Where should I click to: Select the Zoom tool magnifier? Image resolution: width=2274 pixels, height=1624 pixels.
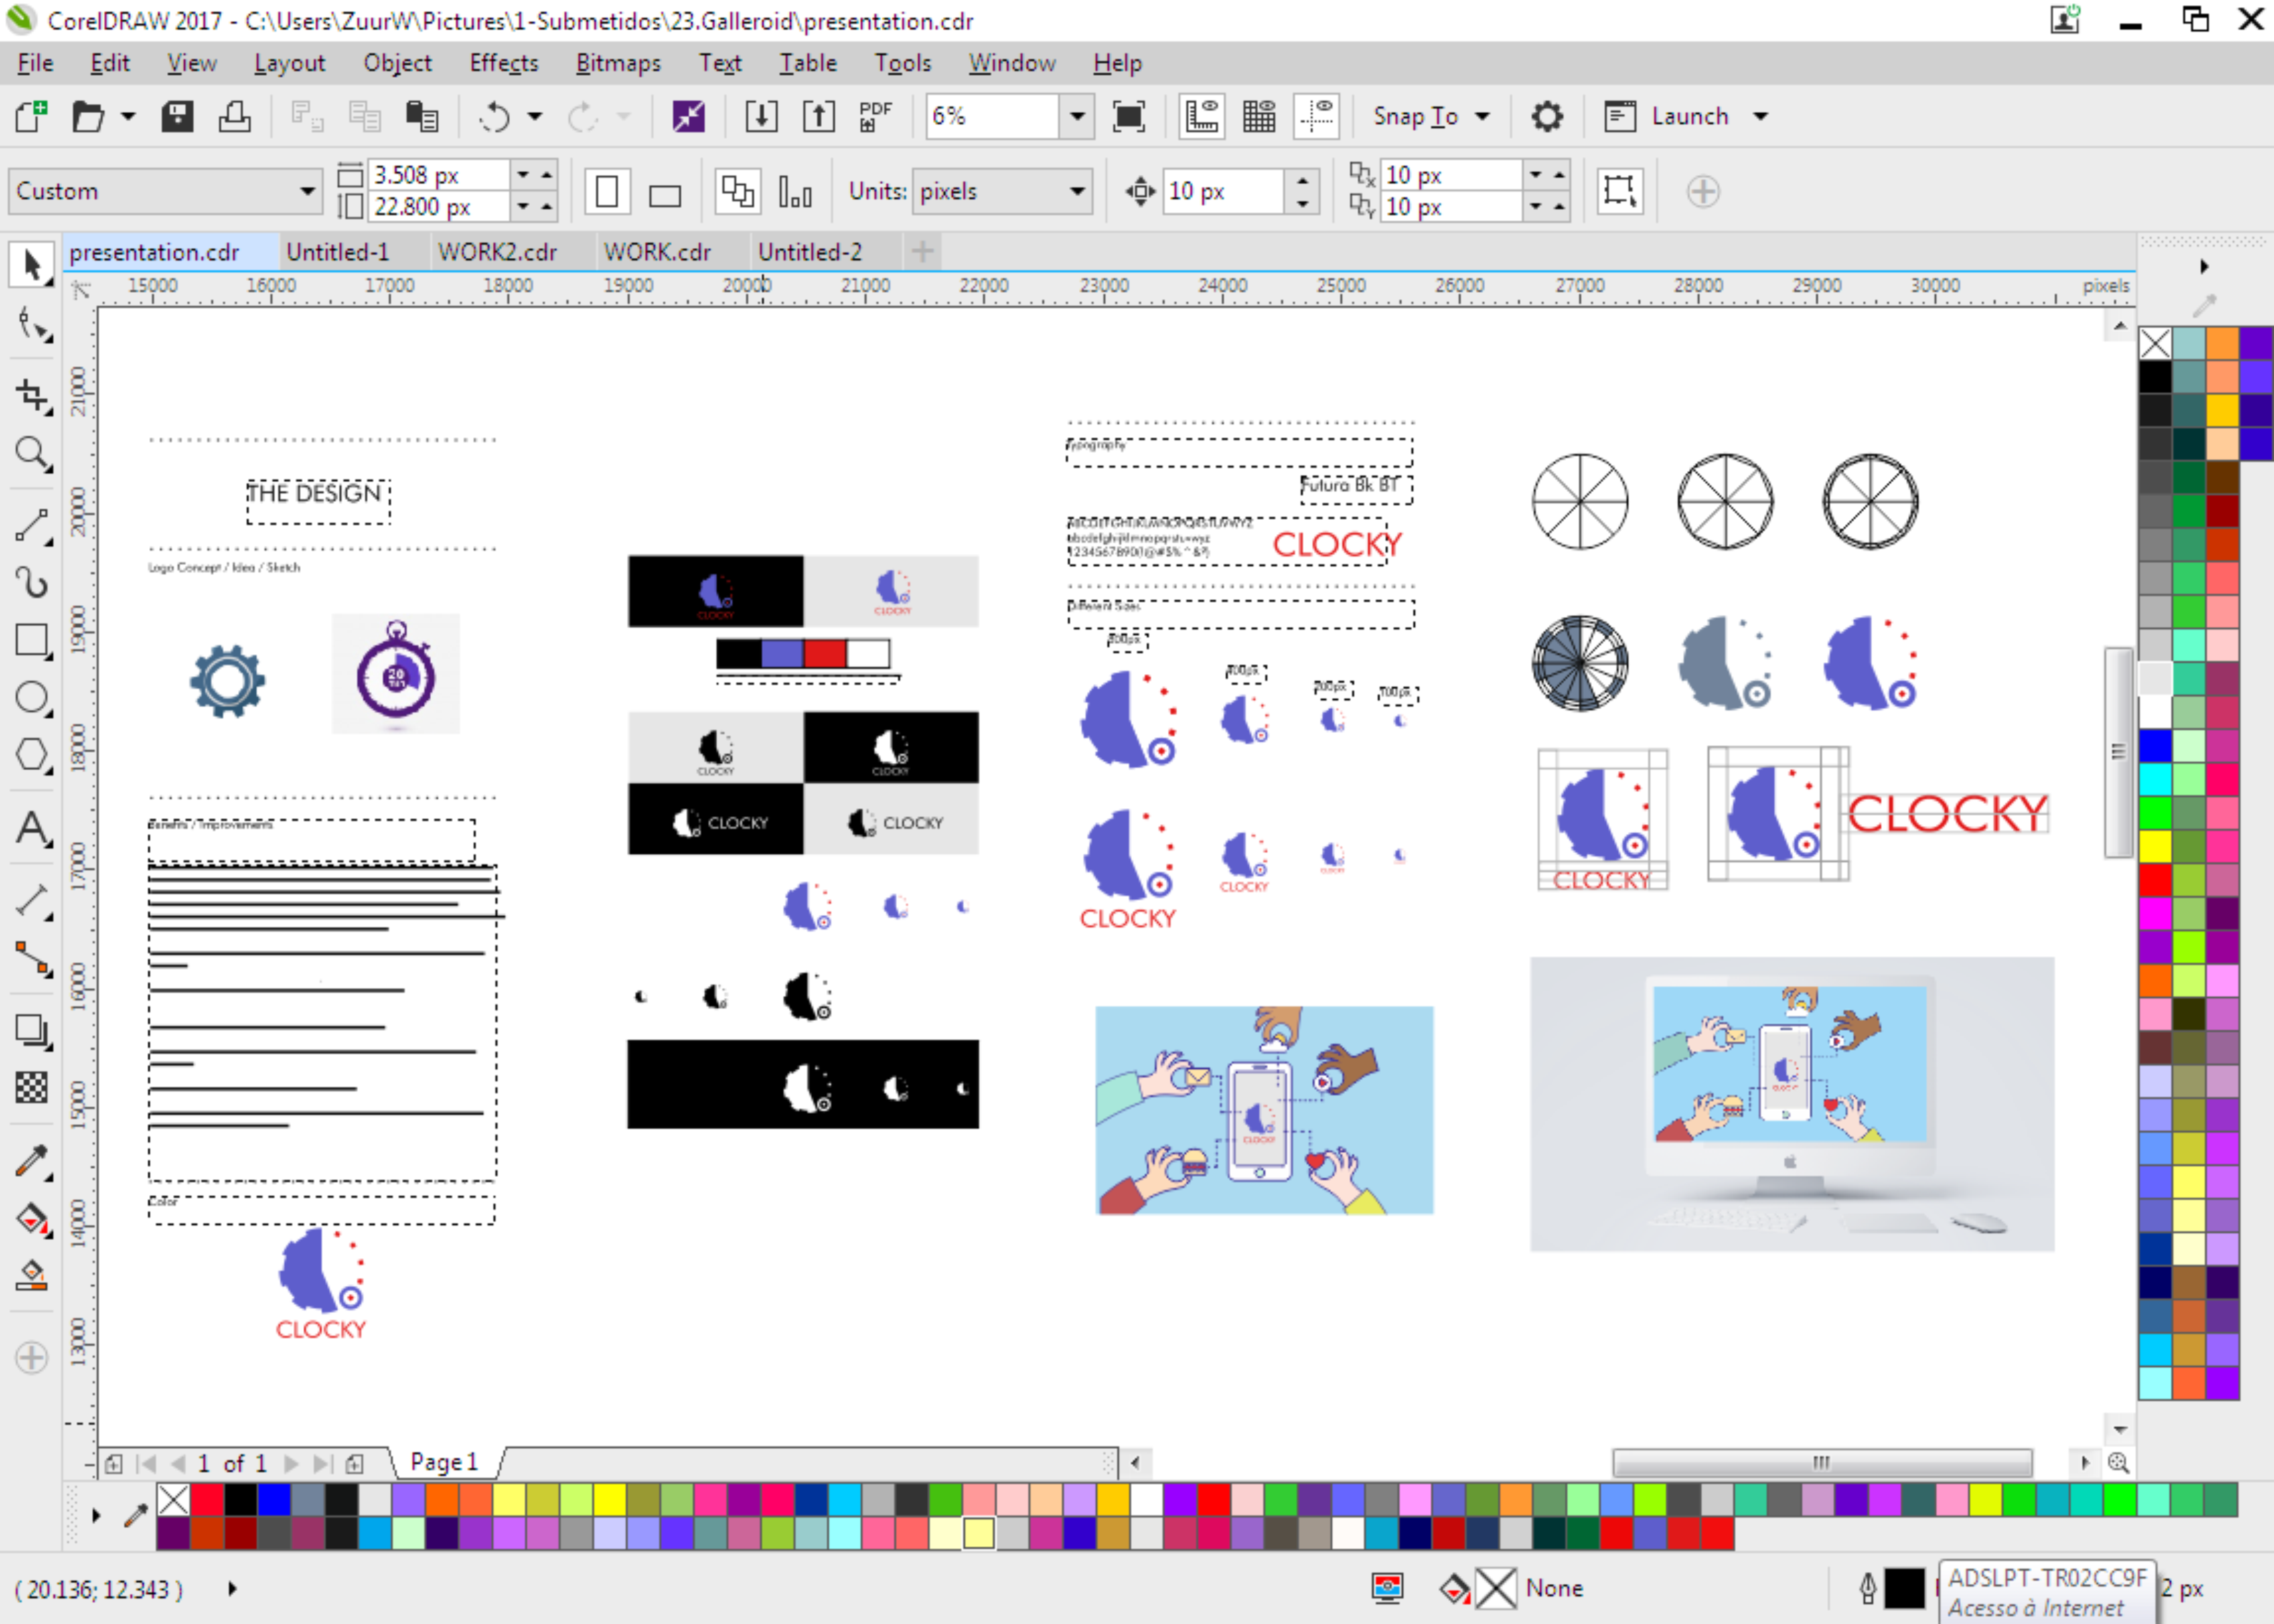(31, 454)
